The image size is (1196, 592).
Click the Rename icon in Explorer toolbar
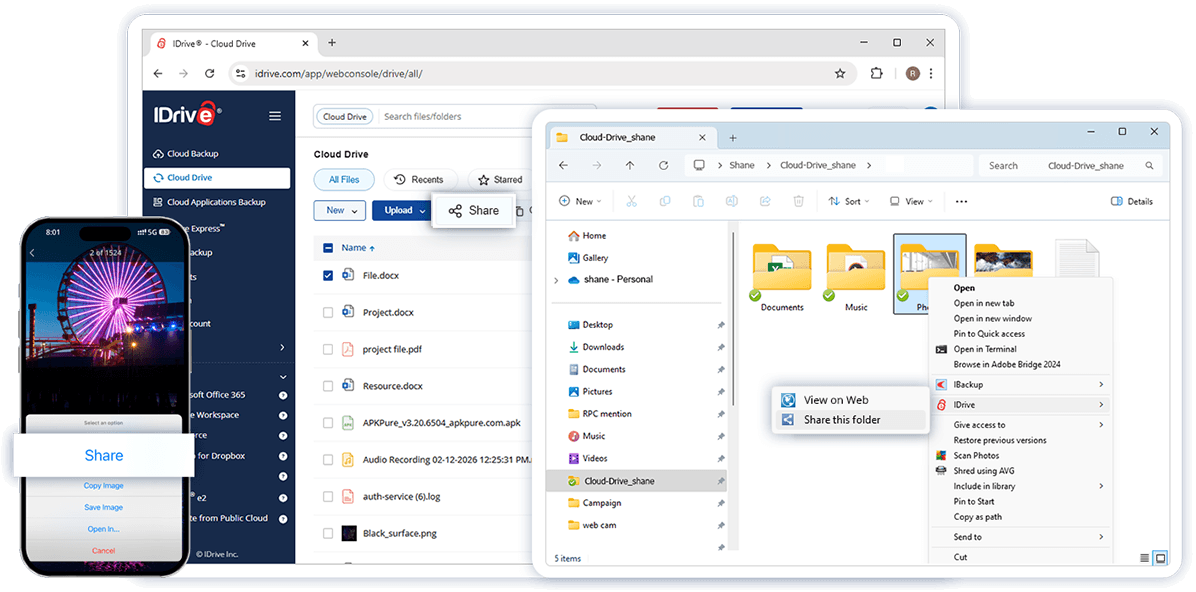coord(731,201)
